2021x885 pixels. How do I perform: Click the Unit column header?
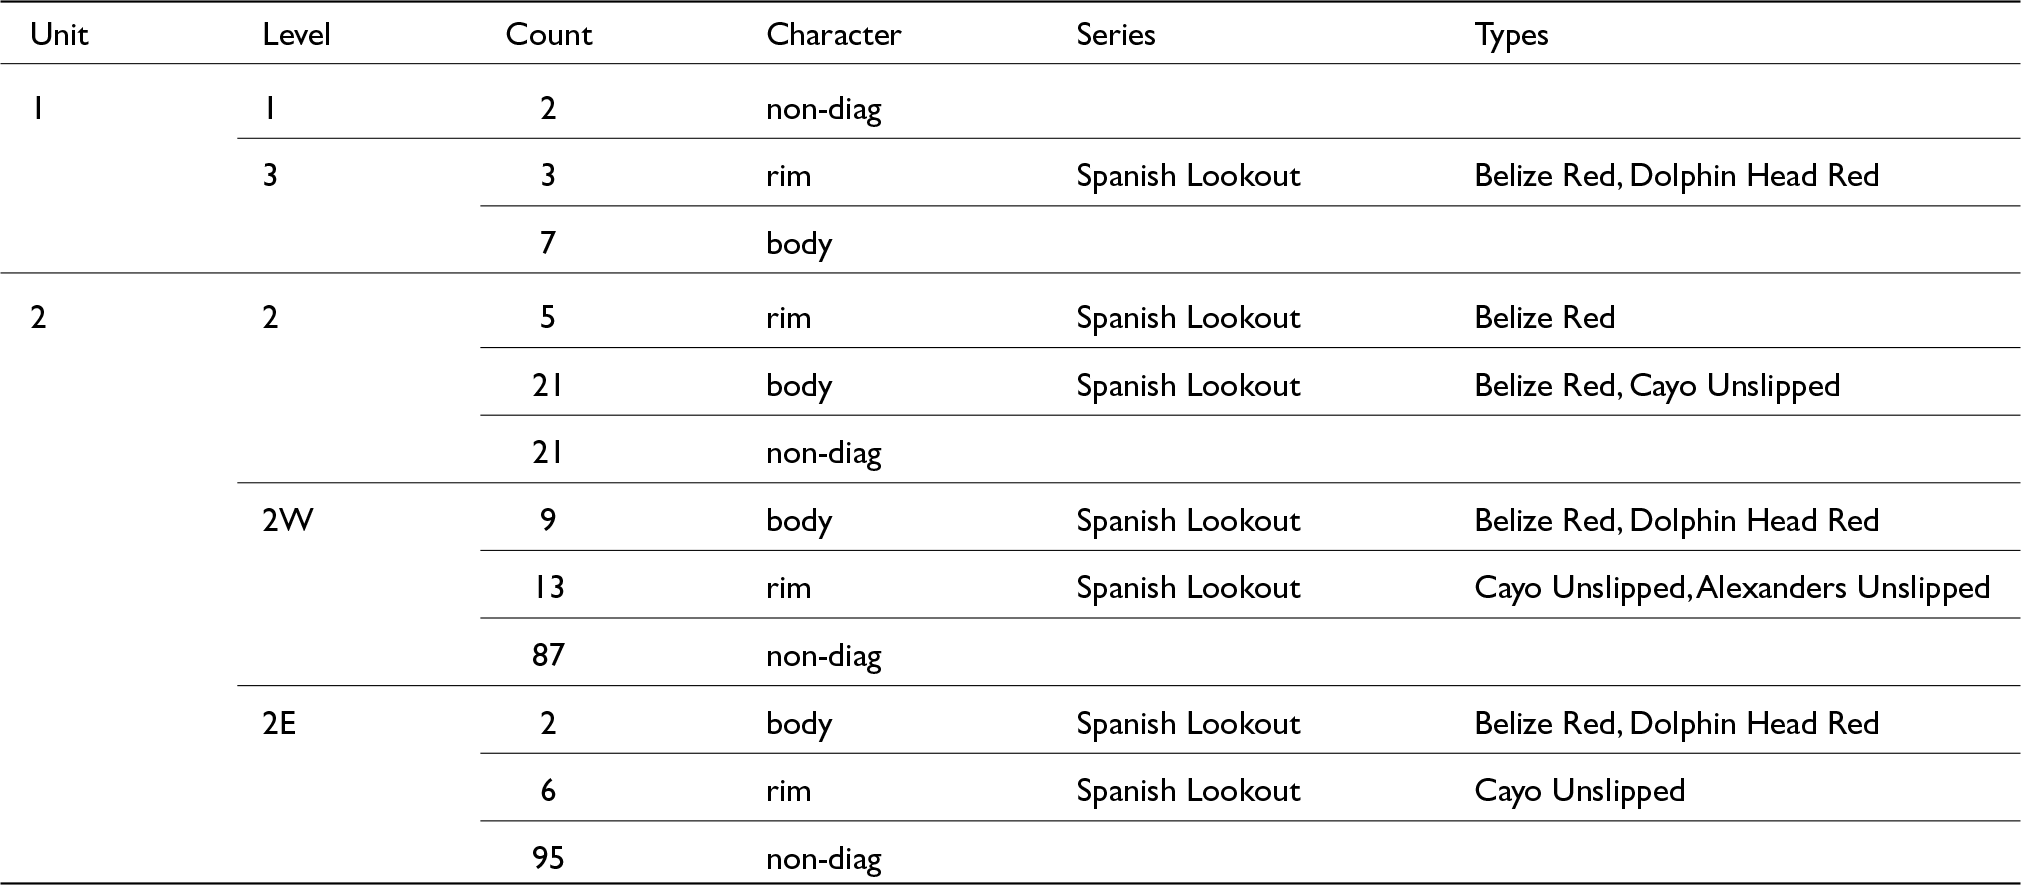(x=59, y=35)
